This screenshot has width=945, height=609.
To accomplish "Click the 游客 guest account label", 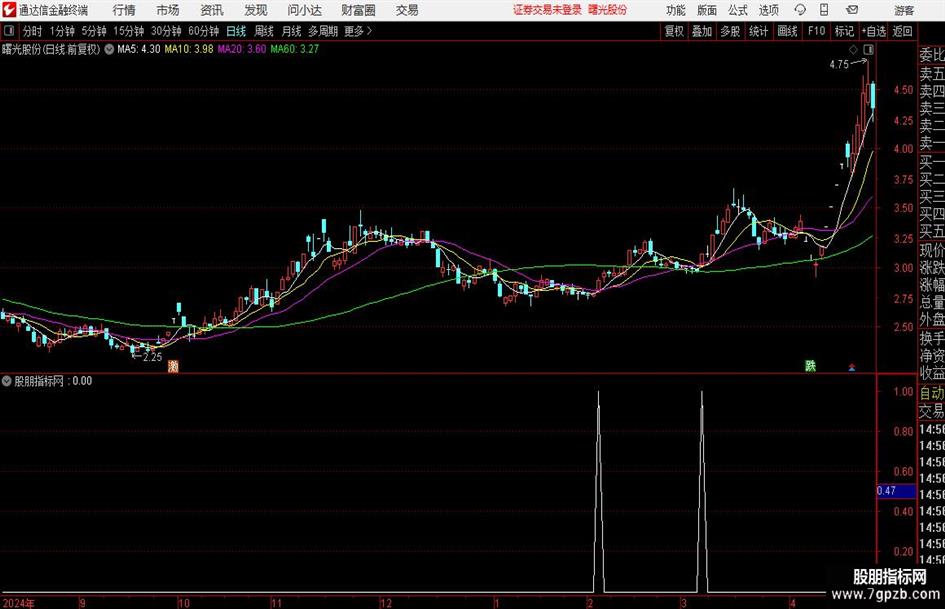I will click(x=904, y=10).
